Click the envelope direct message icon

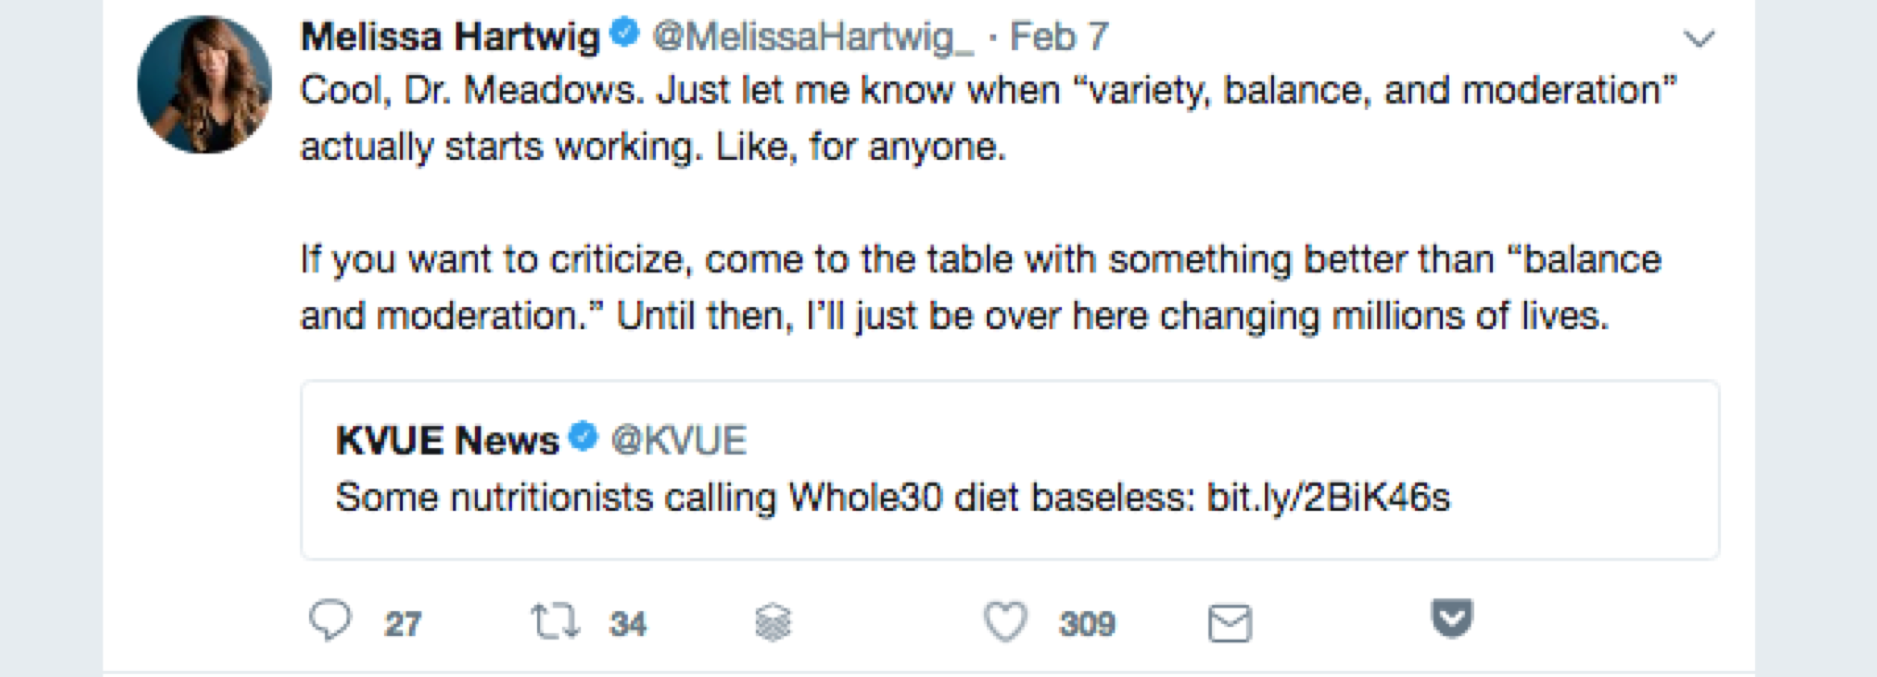(1229, 624)
